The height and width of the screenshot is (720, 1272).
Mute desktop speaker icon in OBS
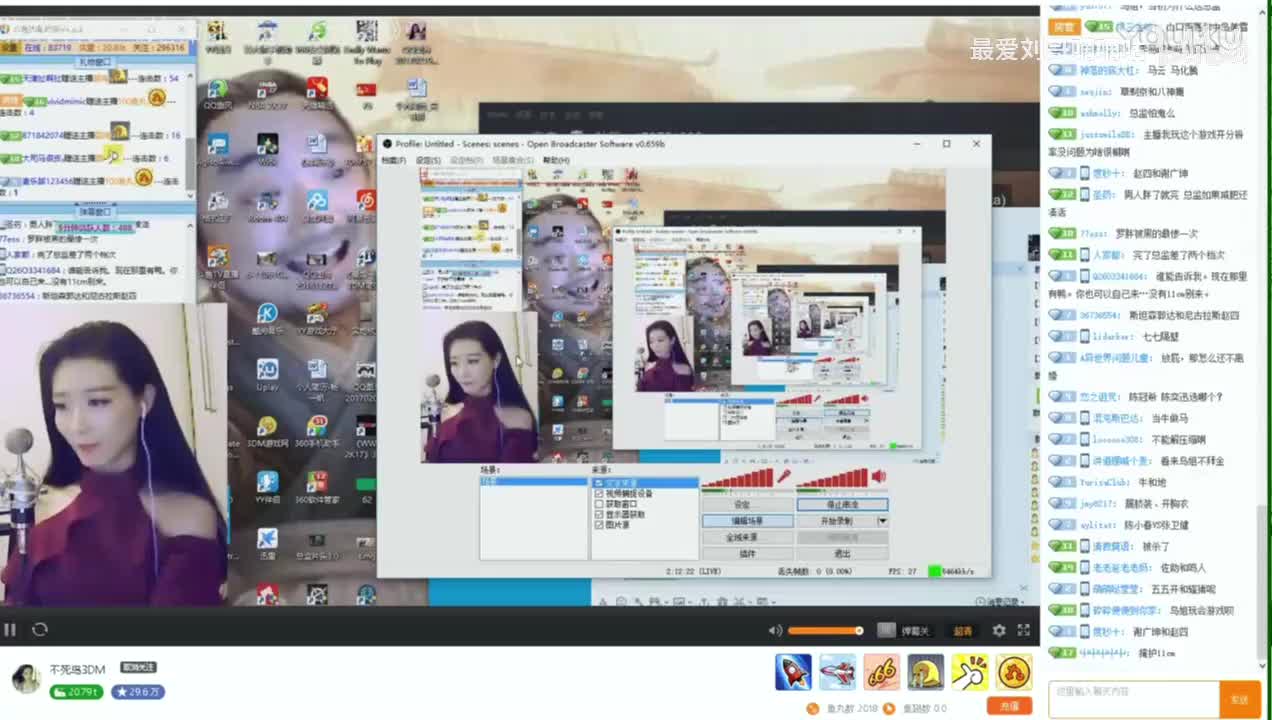pyautogui.click(x=878, y=477)
